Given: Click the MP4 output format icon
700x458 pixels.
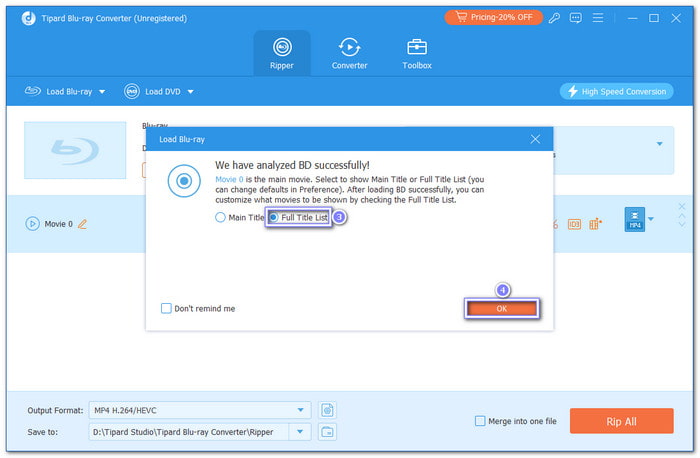Looking at the screenshot, I should tap(633, 219).
